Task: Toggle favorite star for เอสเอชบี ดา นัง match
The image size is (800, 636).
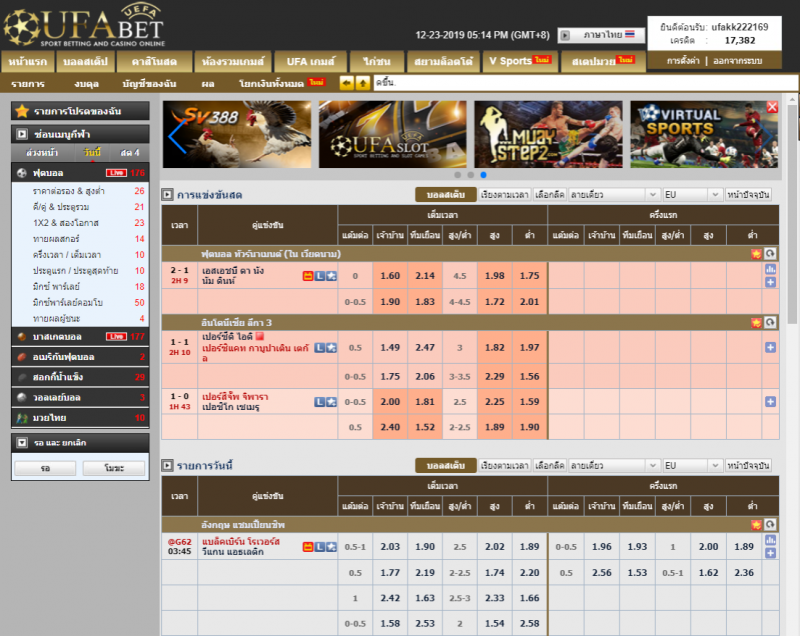Action: [x=332, y=276]
